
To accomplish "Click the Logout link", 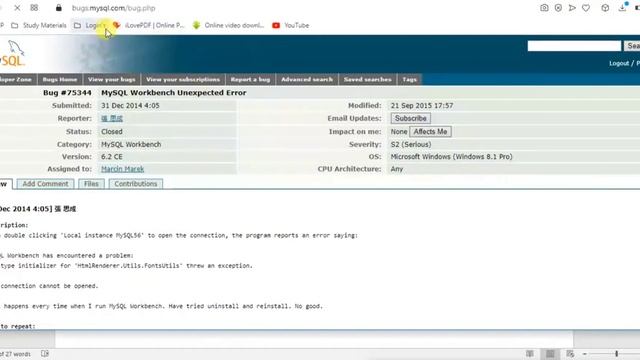I will [x=619, y=63].
